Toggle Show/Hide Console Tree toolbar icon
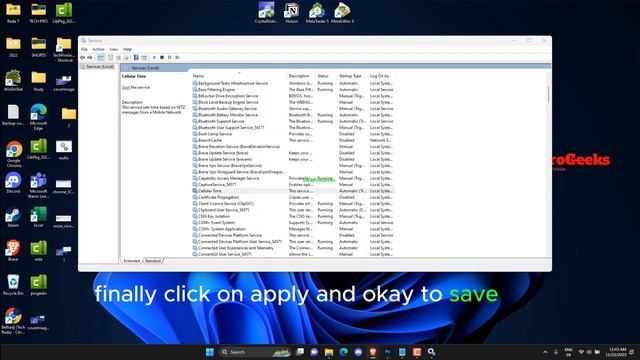Viewport: 640px width, 360px height. click(100, 58)
